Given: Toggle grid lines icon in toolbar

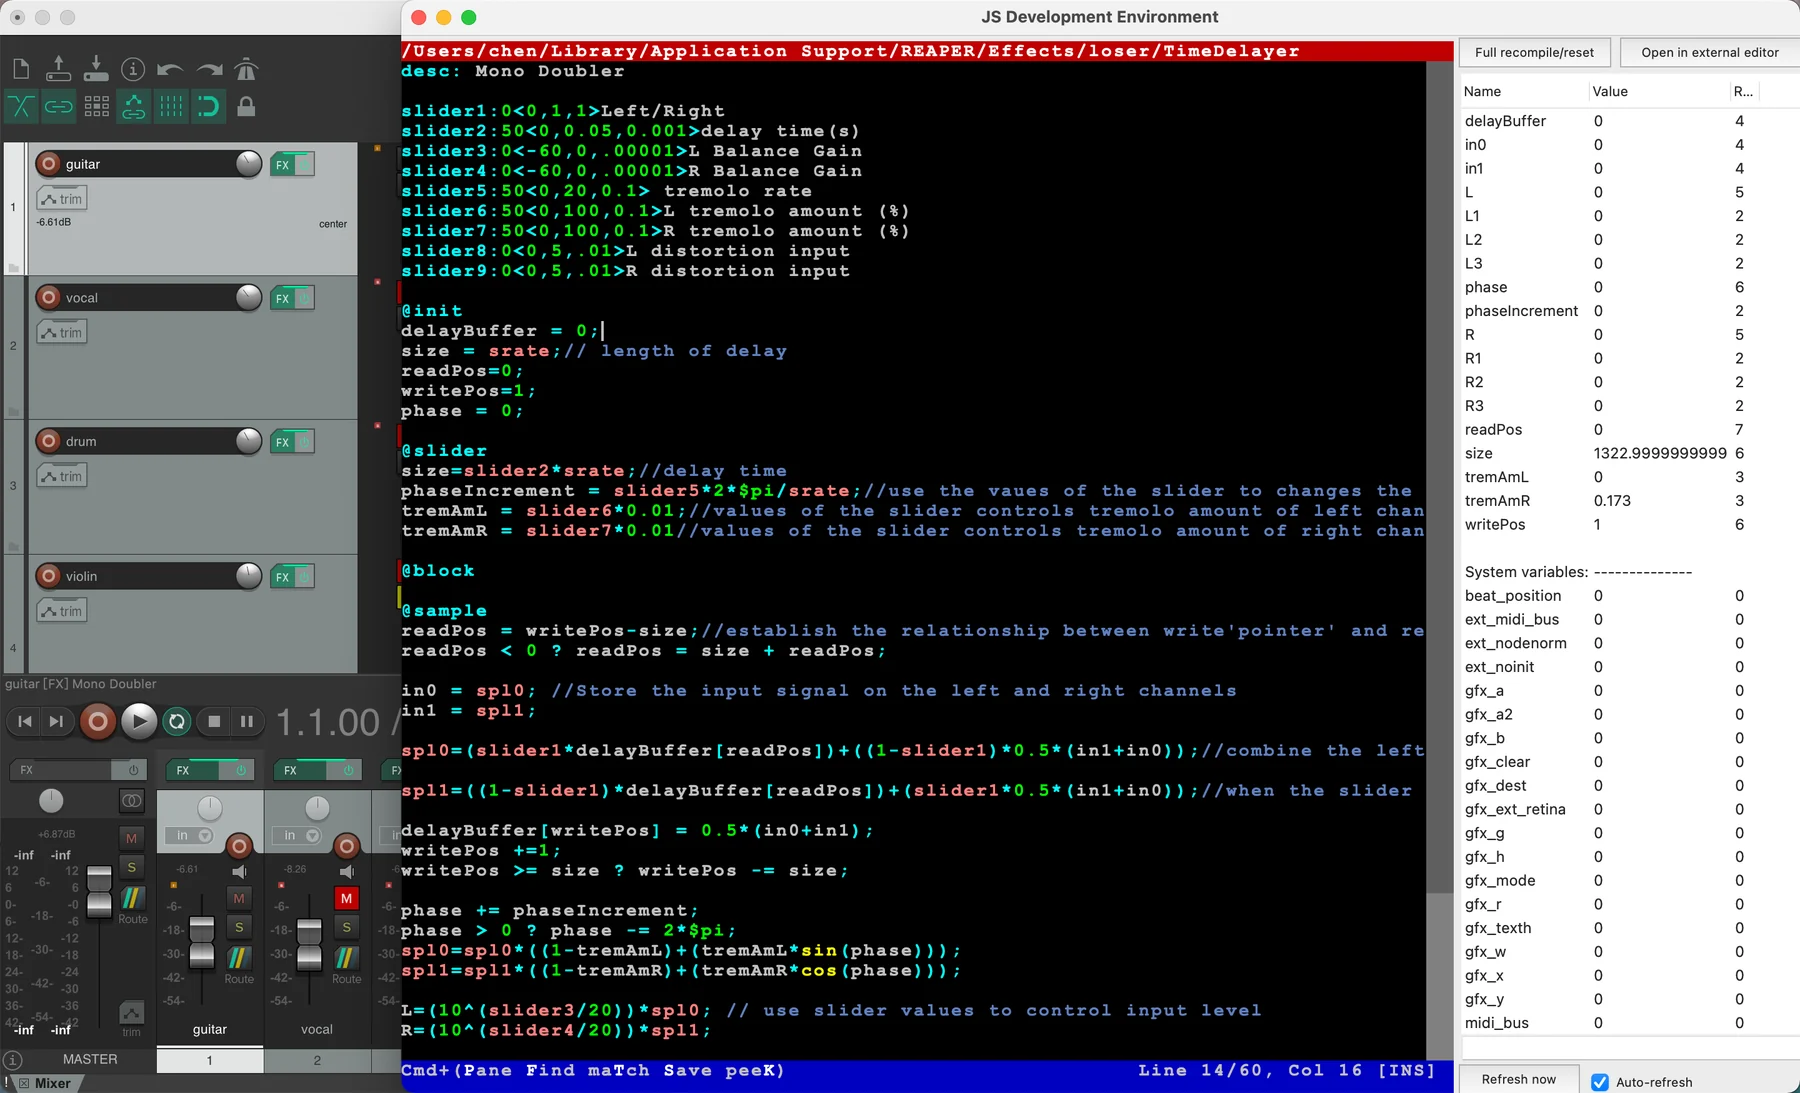Looking at the screenshot, I should [171, 106].
